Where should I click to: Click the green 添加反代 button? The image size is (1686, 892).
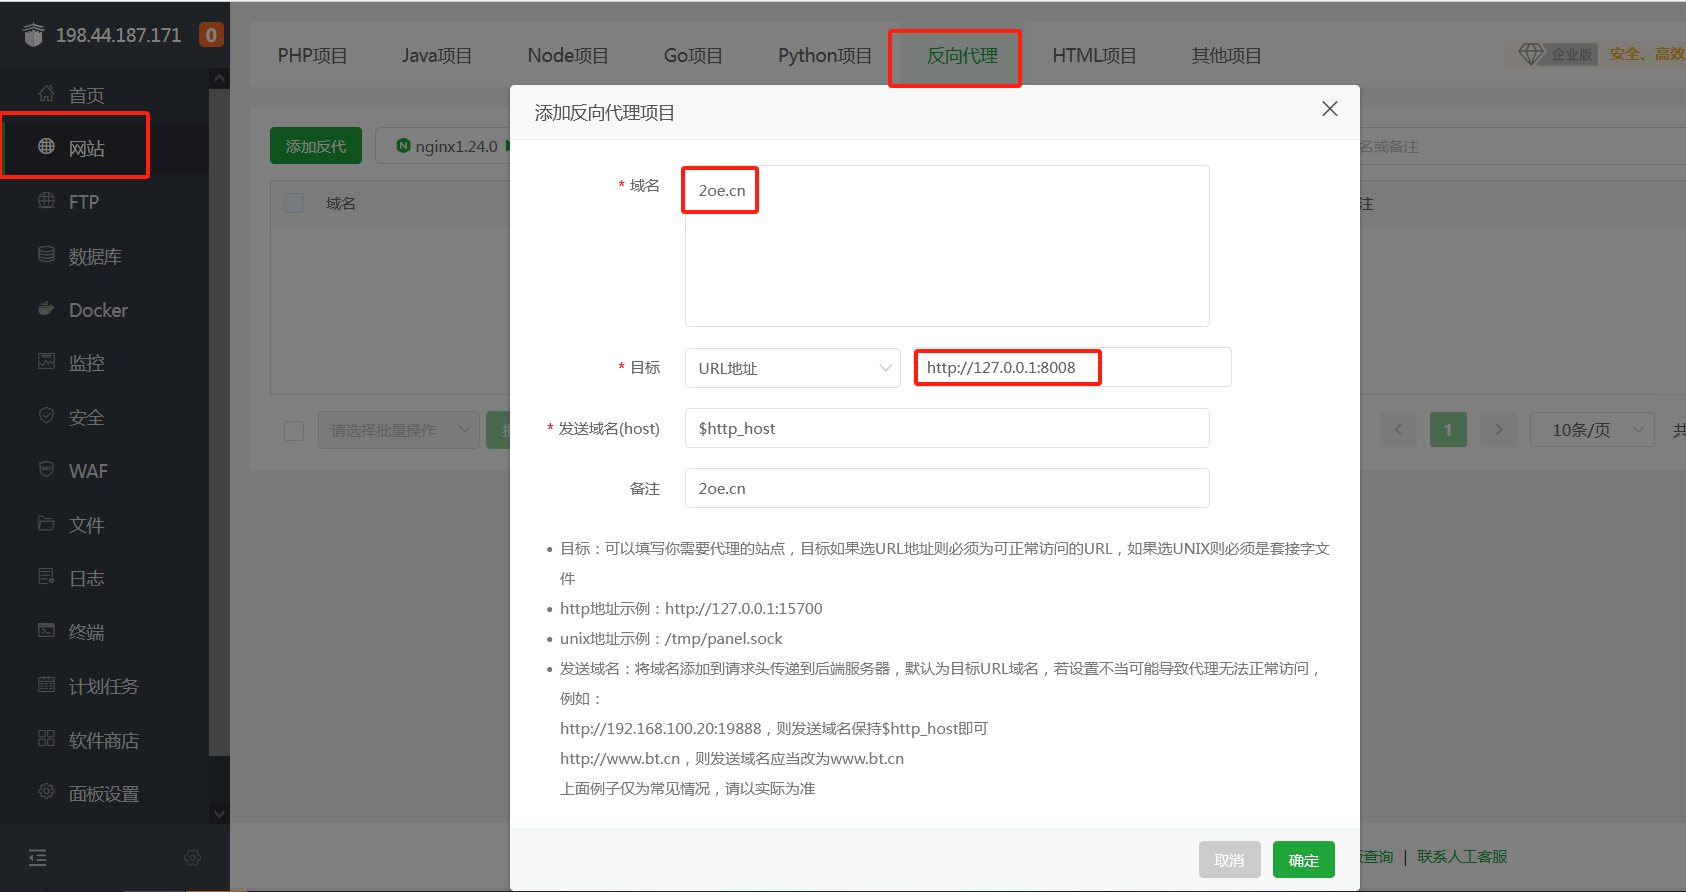coord(316,146)
